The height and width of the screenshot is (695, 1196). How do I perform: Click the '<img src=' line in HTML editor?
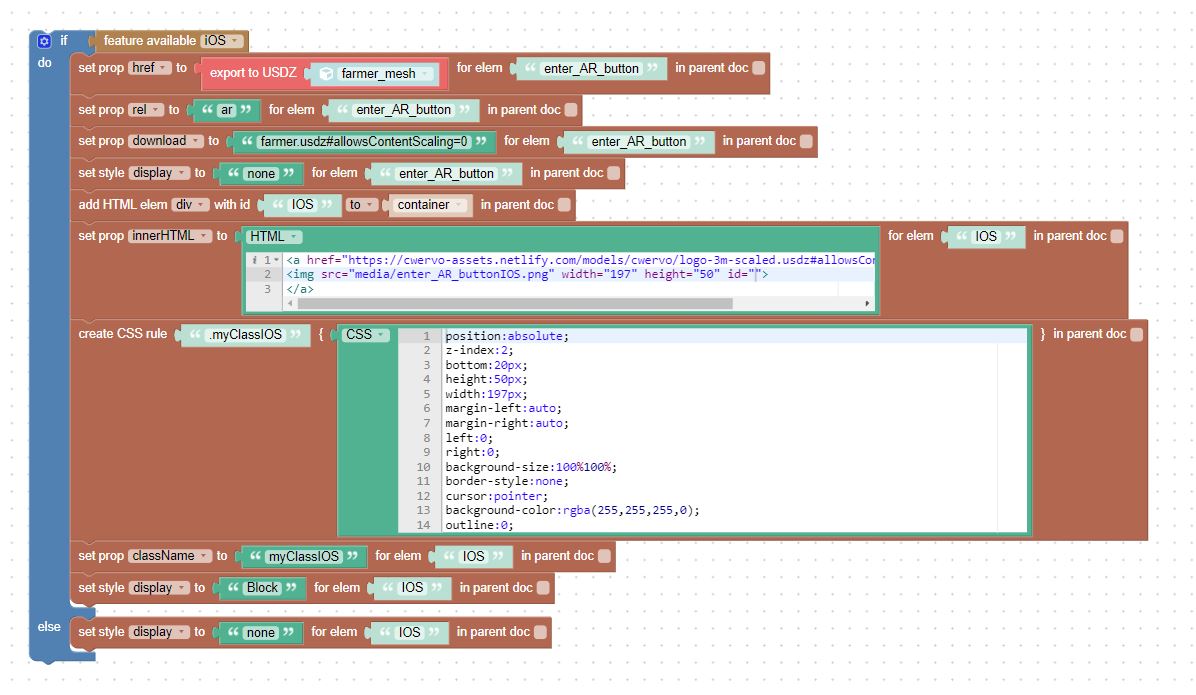[x=527, y=275]
